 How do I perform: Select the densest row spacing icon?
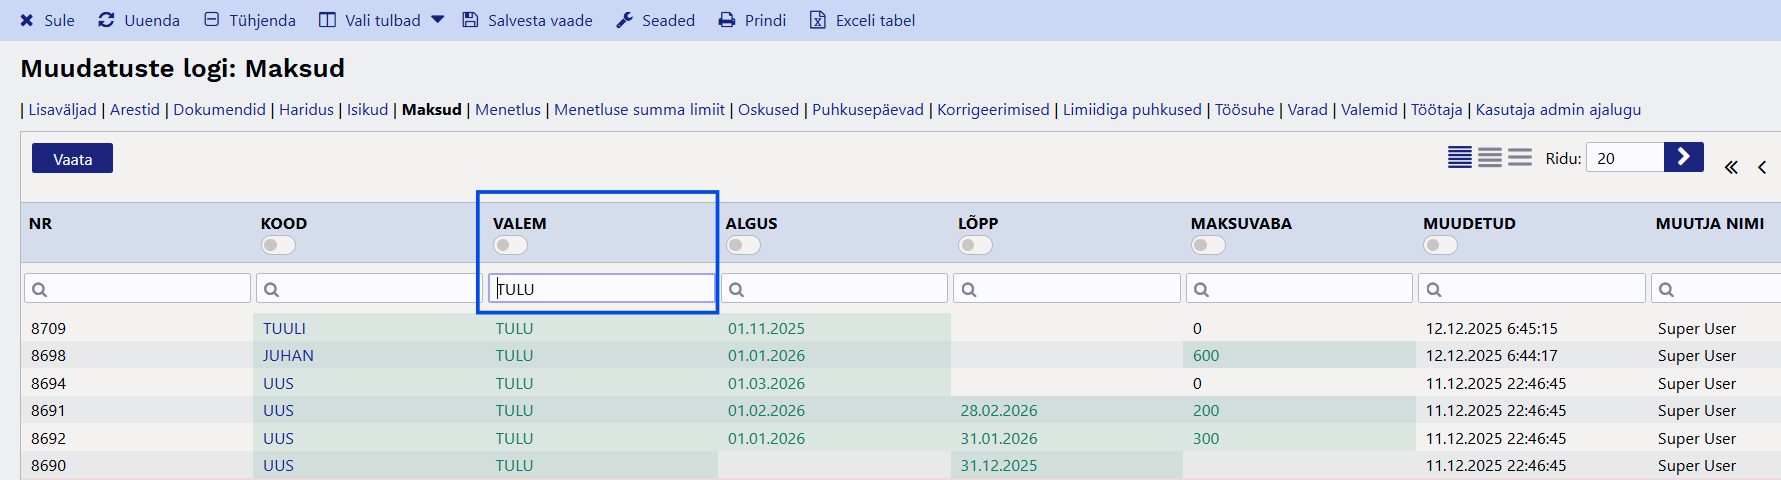1460,158
